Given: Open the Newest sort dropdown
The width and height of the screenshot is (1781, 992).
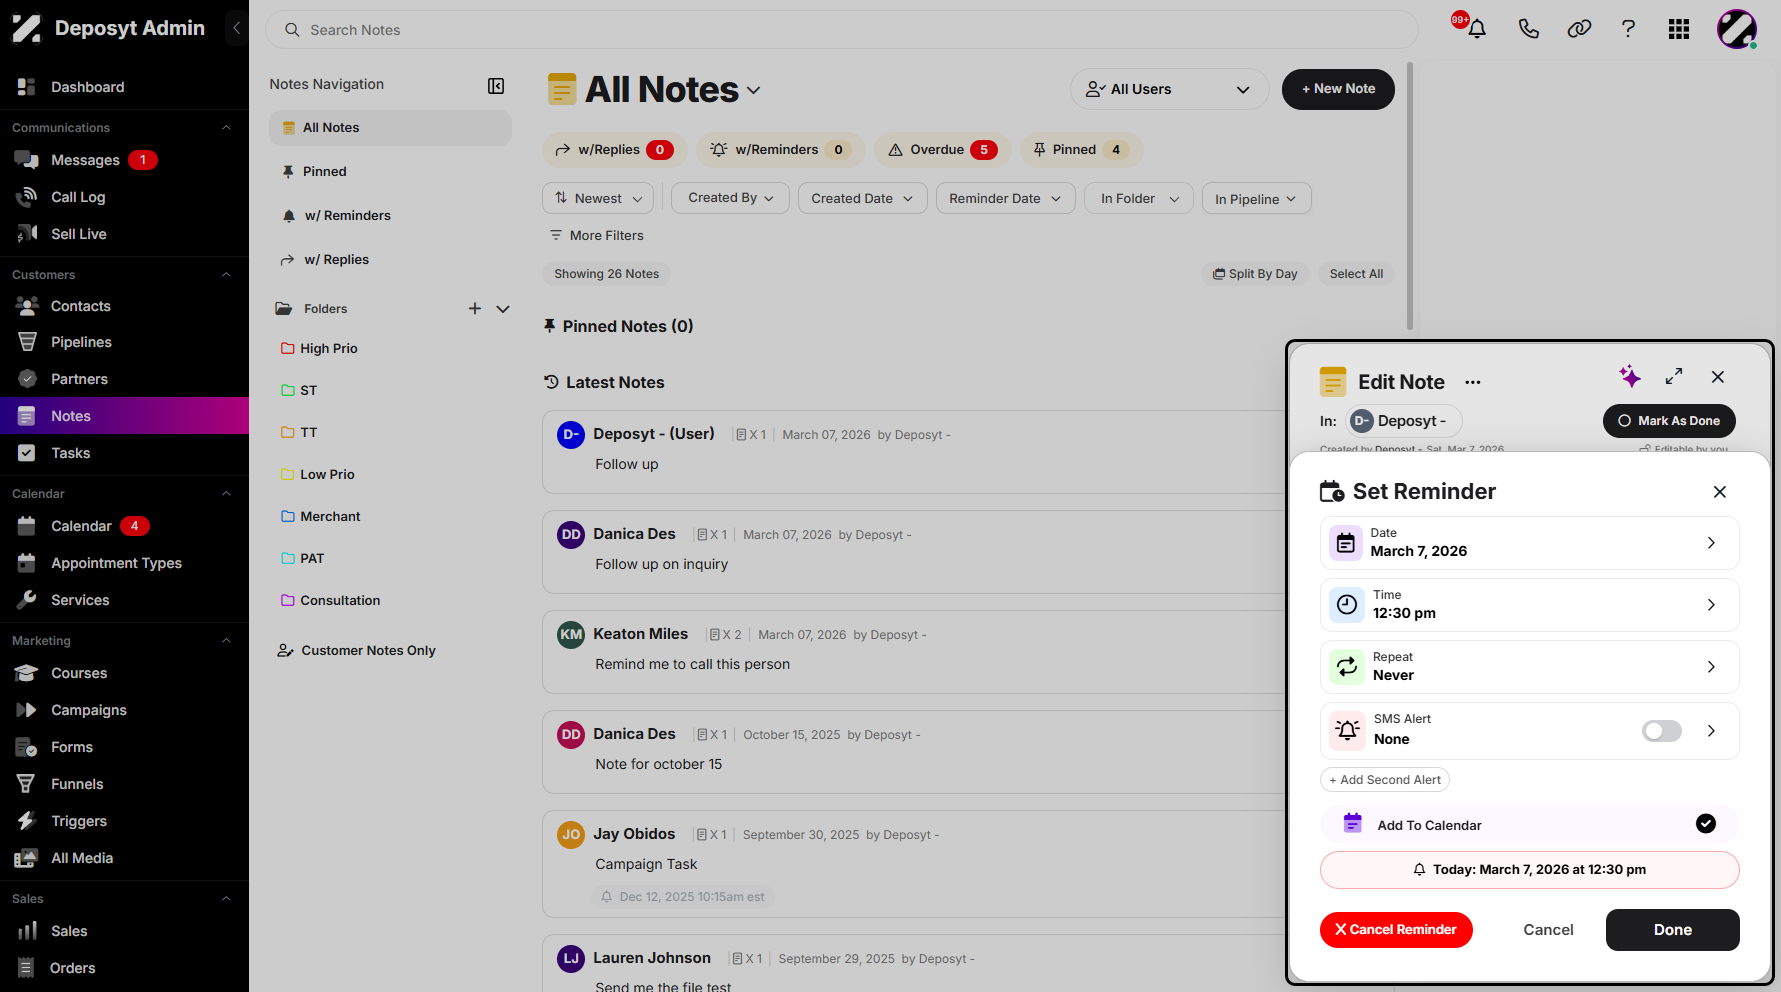Looking at the screenshot, I should tap(598, 198).
